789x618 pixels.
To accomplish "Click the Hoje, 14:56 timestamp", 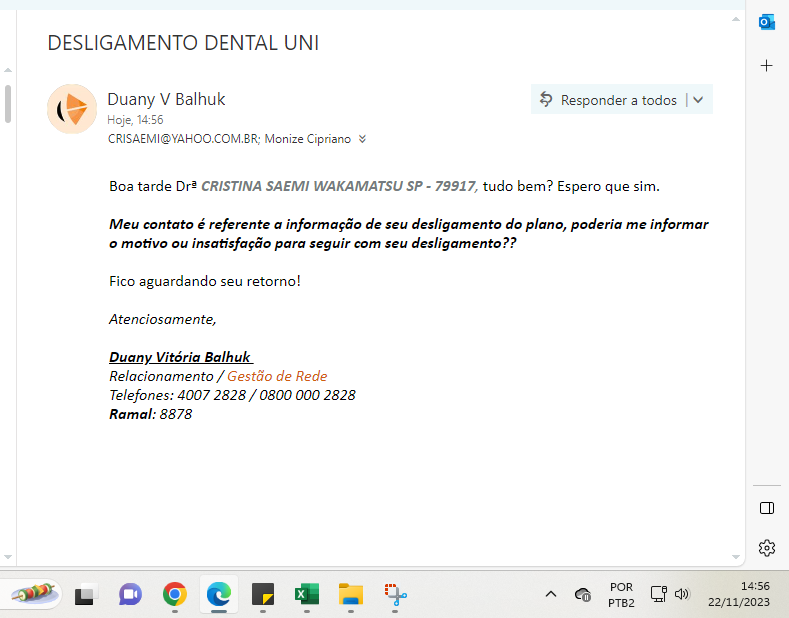I will point(135,120).
